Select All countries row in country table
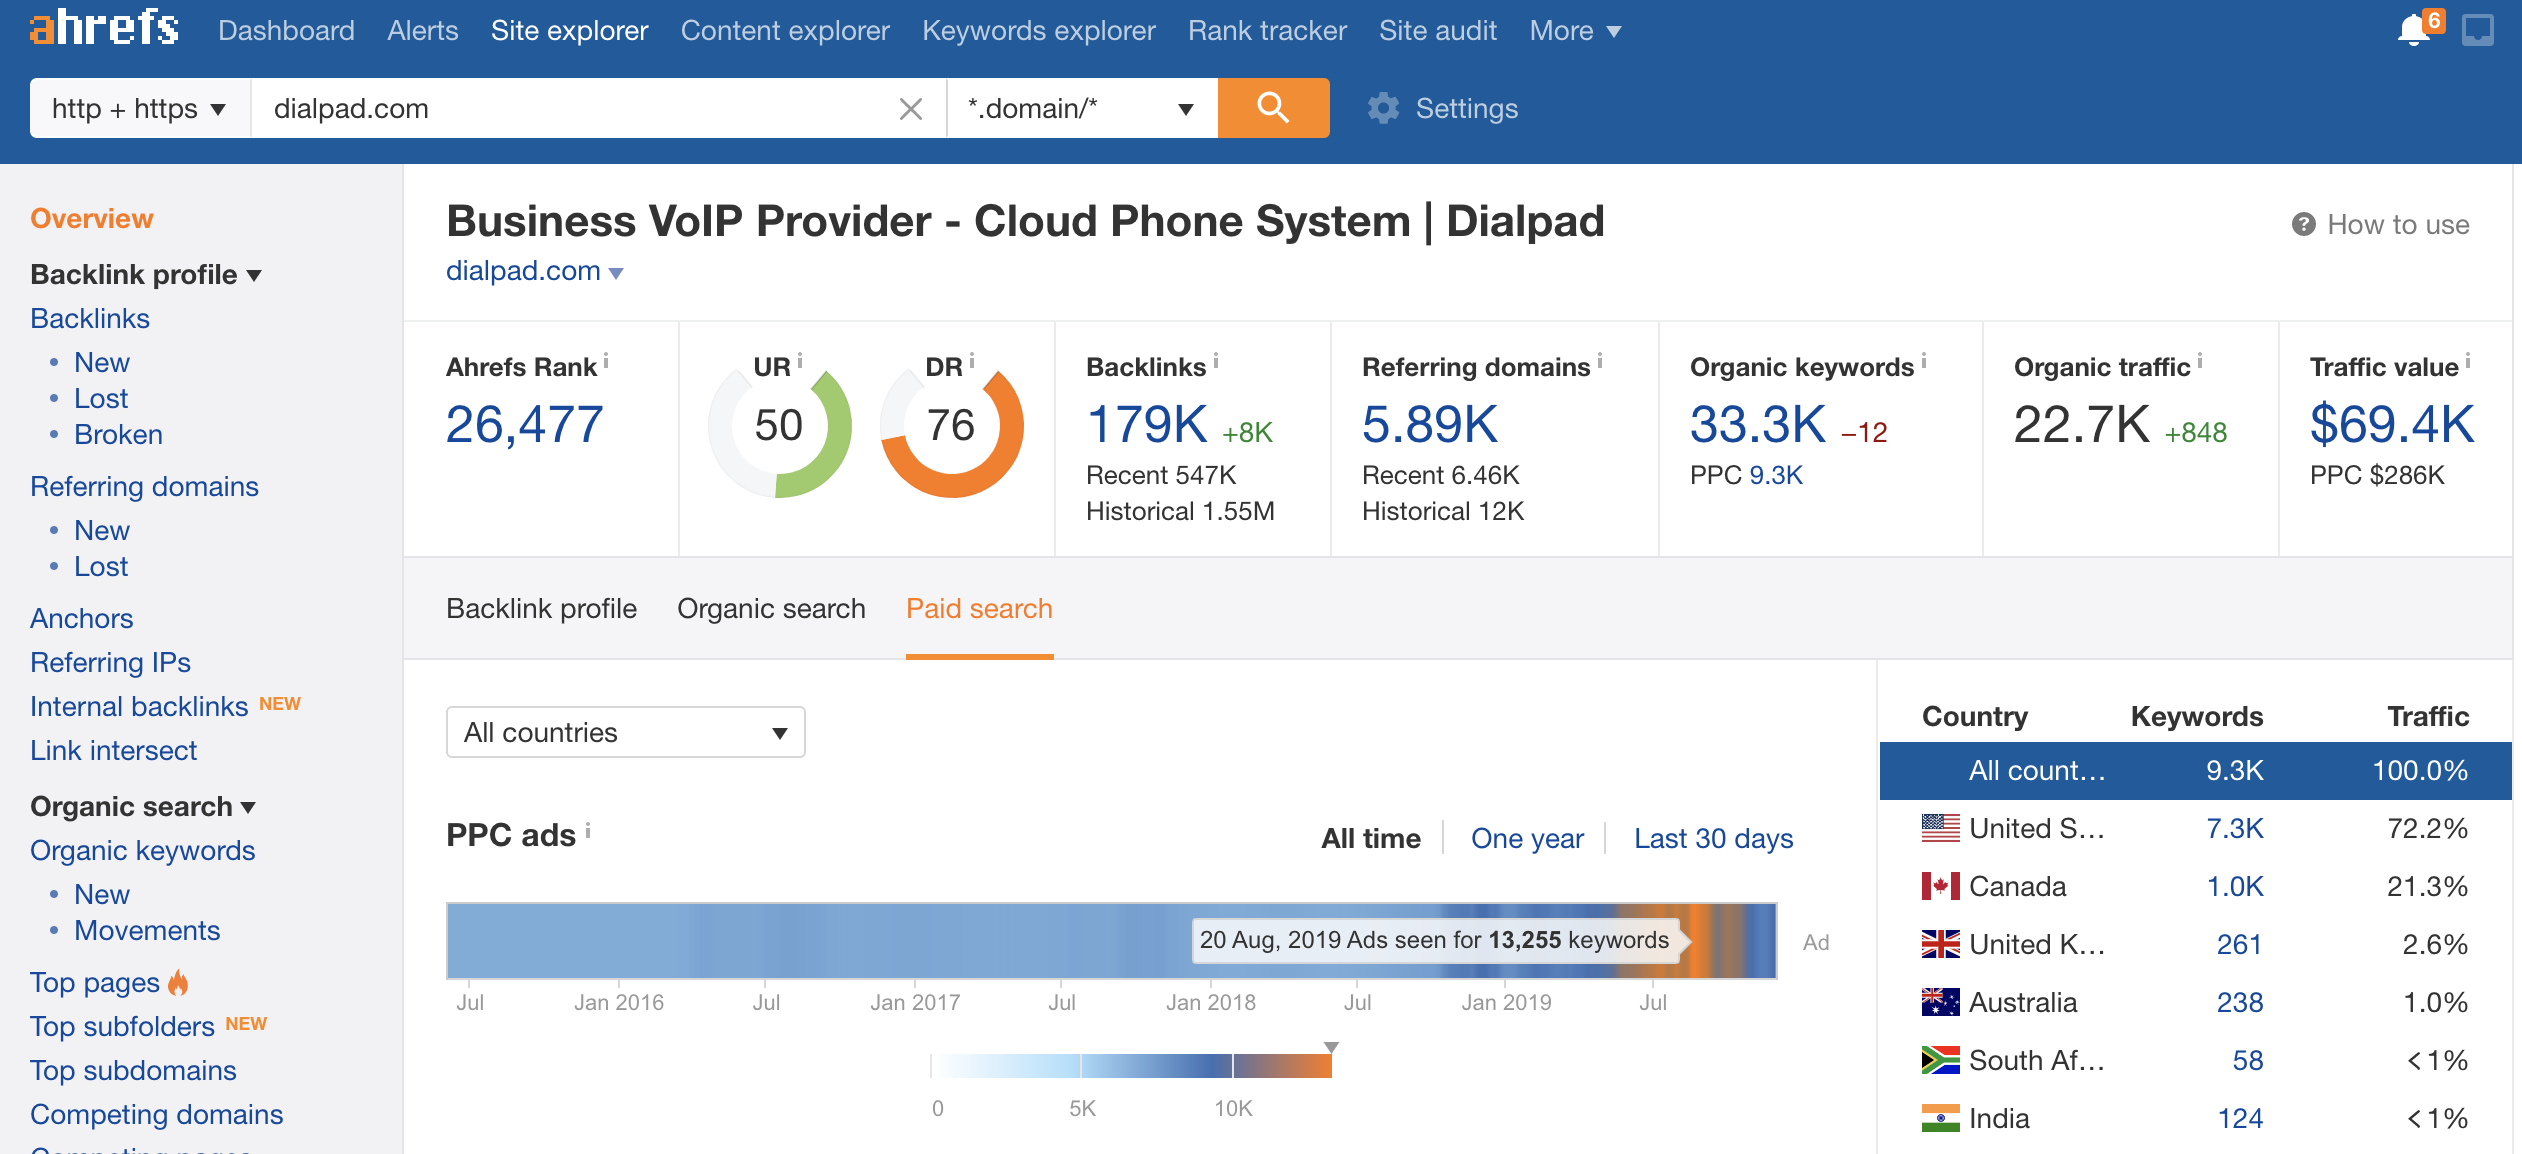This screenshot has height=1154, width=2522. [2195, 771]
